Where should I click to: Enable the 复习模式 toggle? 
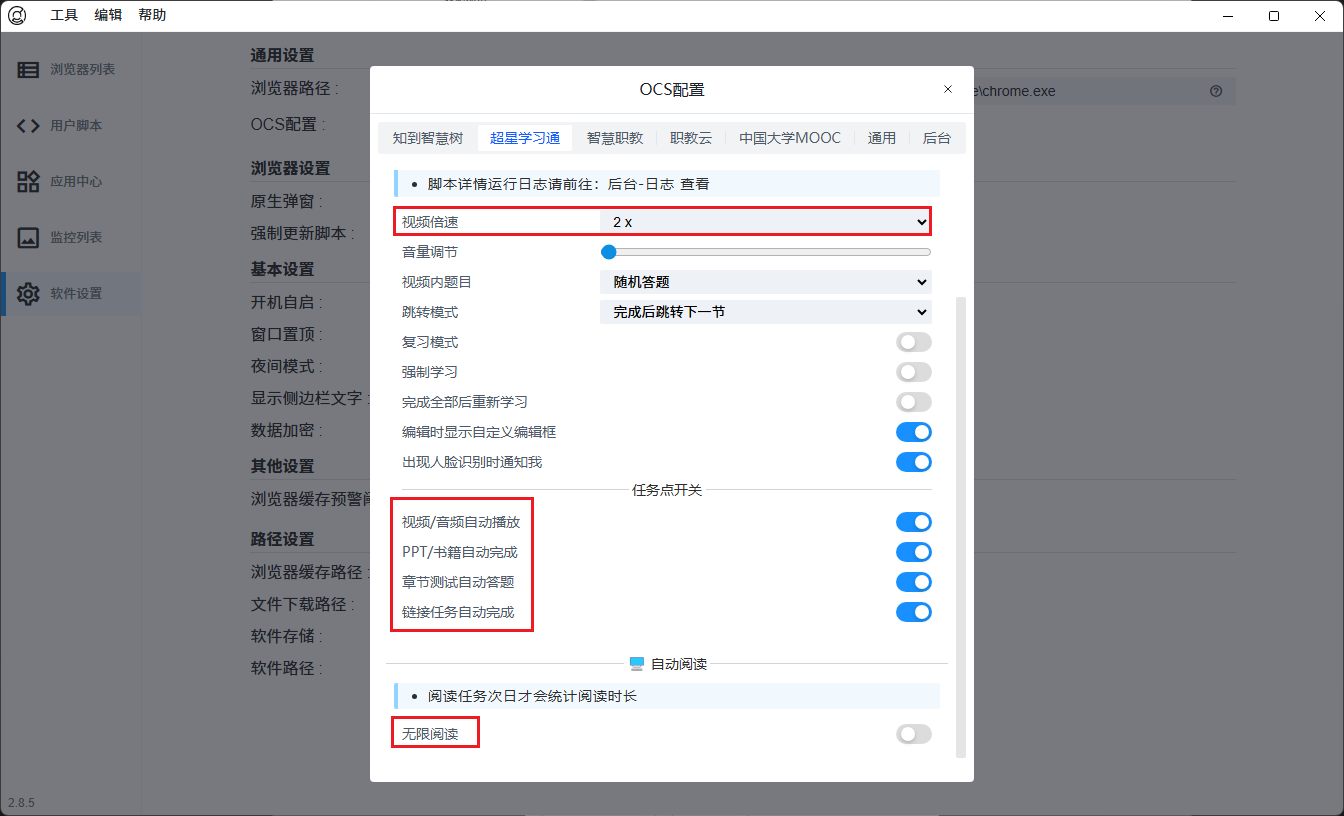point(913,342)
